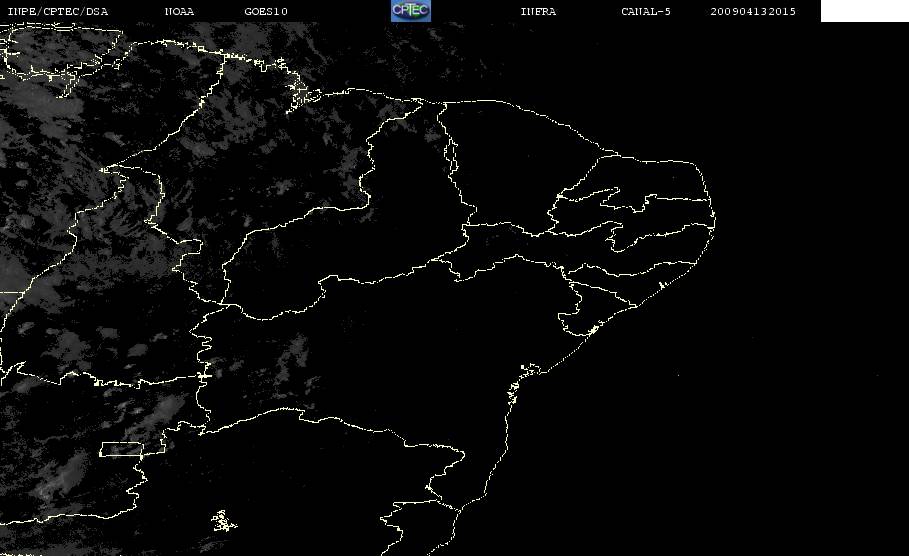909x556 pixels.
Task: Select the NOAA label in header
Action: click(179, 12)
